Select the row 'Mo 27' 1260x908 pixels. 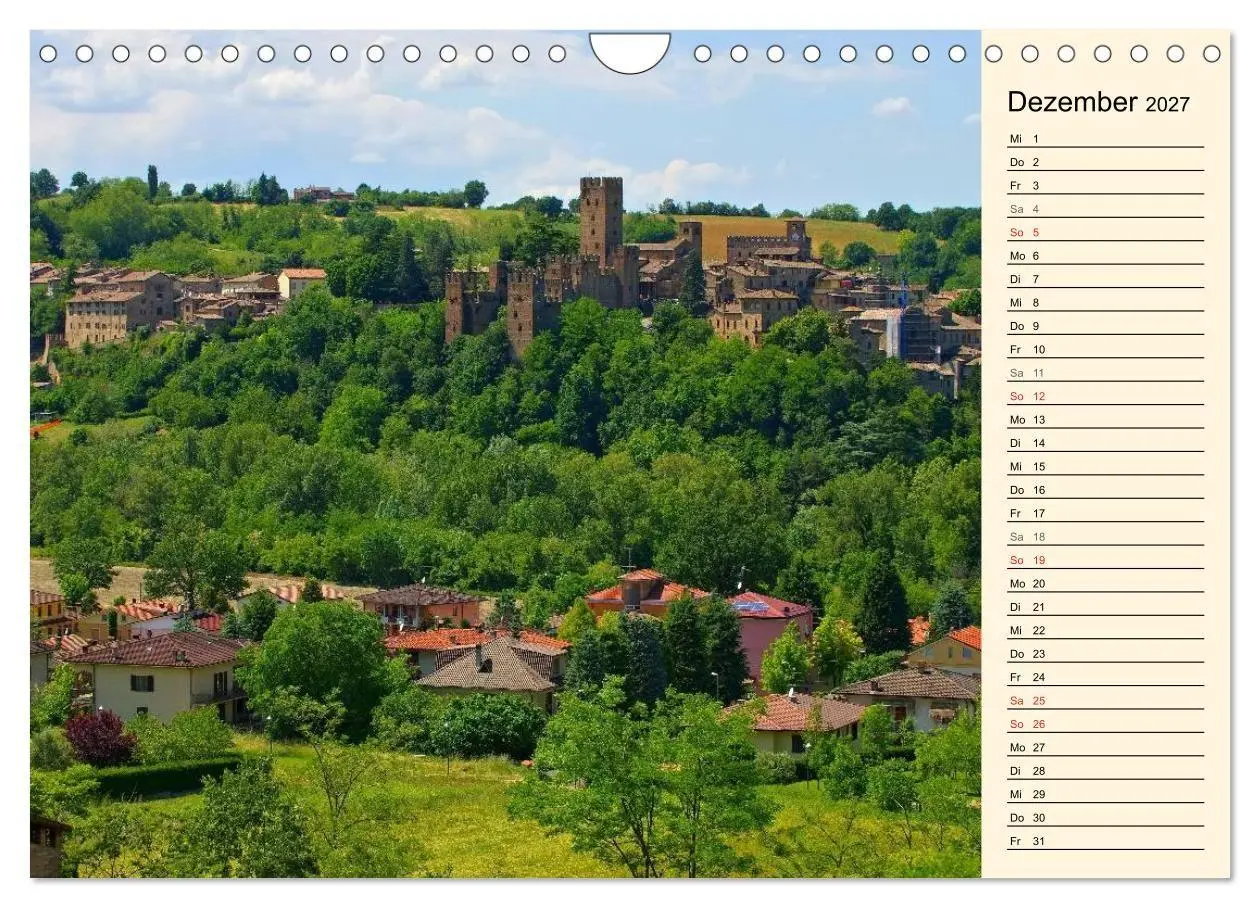[x=1105, y=747]
